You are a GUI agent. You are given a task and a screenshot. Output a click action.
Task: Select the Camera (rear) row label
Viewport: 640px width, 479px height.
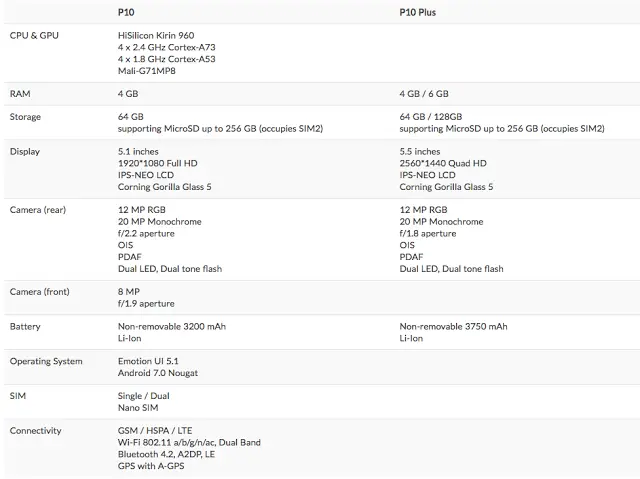click(38, 210)
